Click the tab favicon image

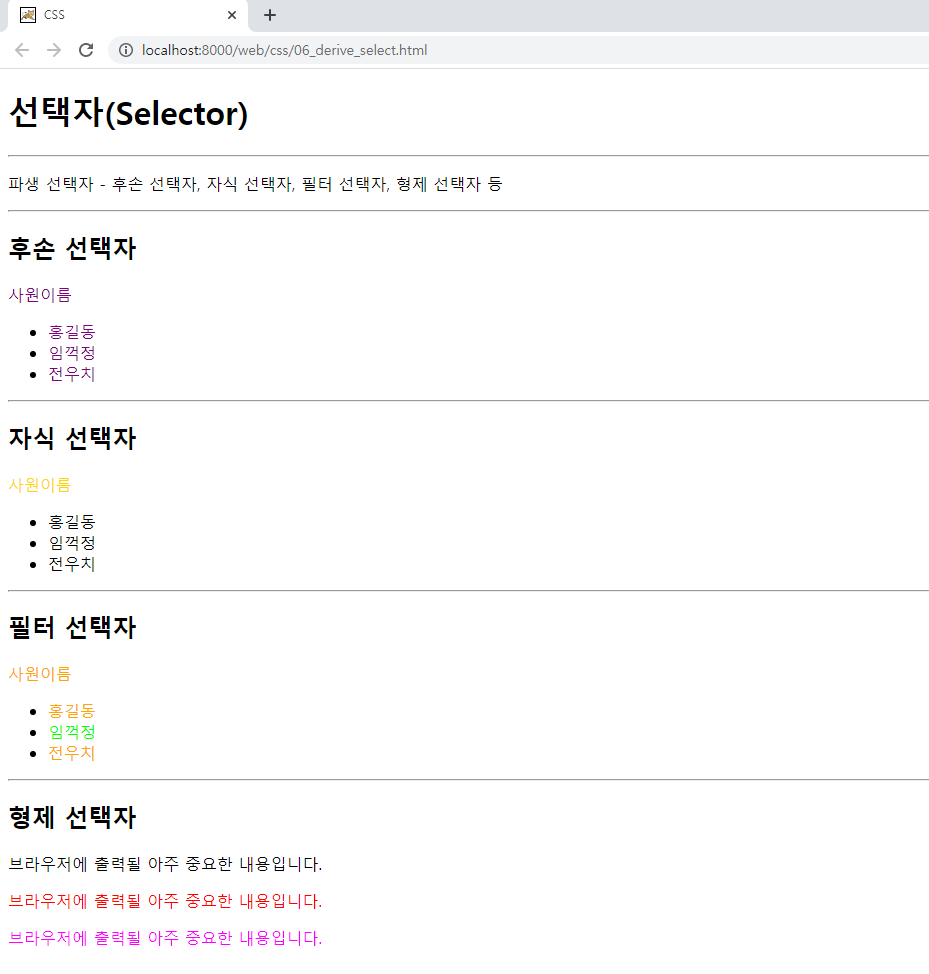(x=28, y=15)
